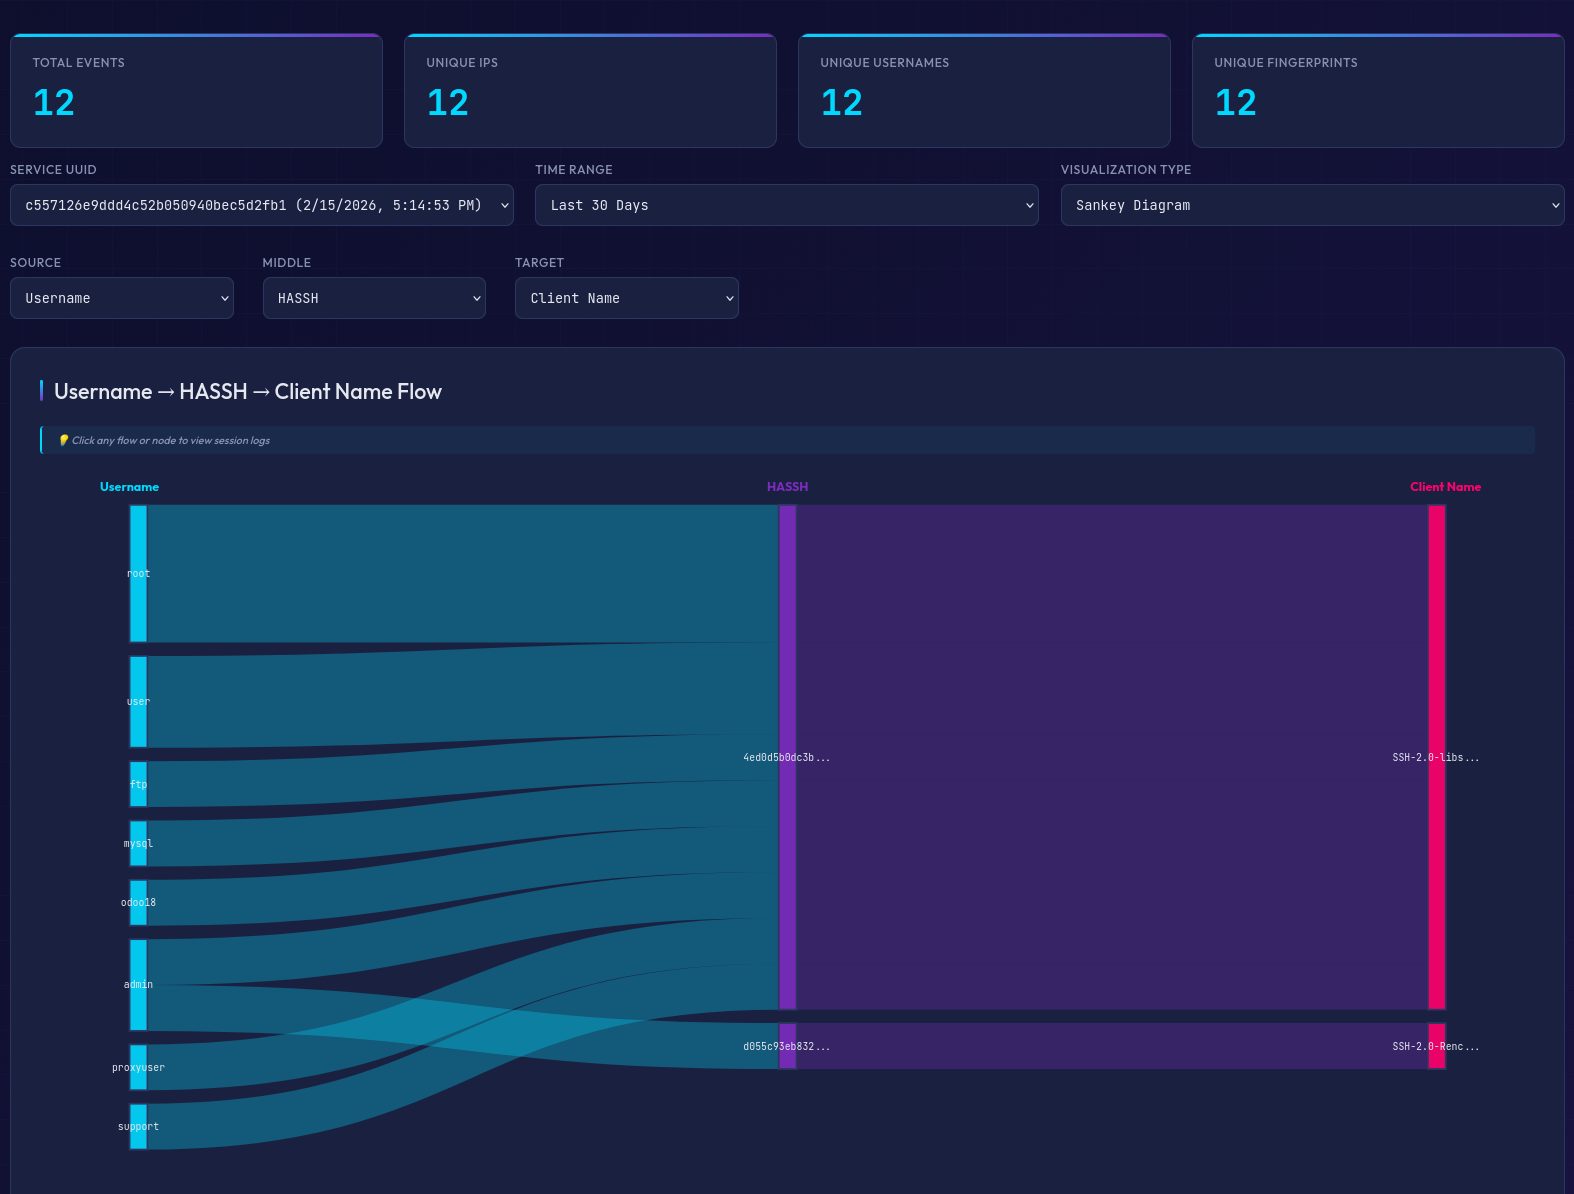Select the proxyuser username node
This screenshot has width=1574, height=1194.
point(138,1067)
